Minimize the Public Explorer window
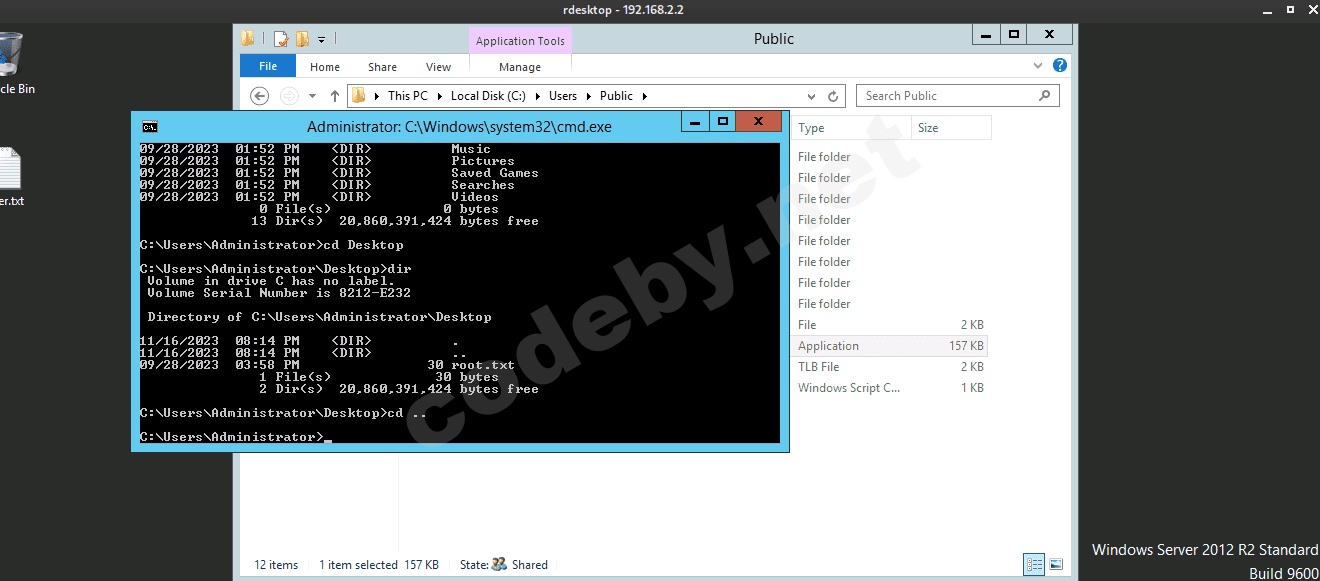 tap(986, 34)
